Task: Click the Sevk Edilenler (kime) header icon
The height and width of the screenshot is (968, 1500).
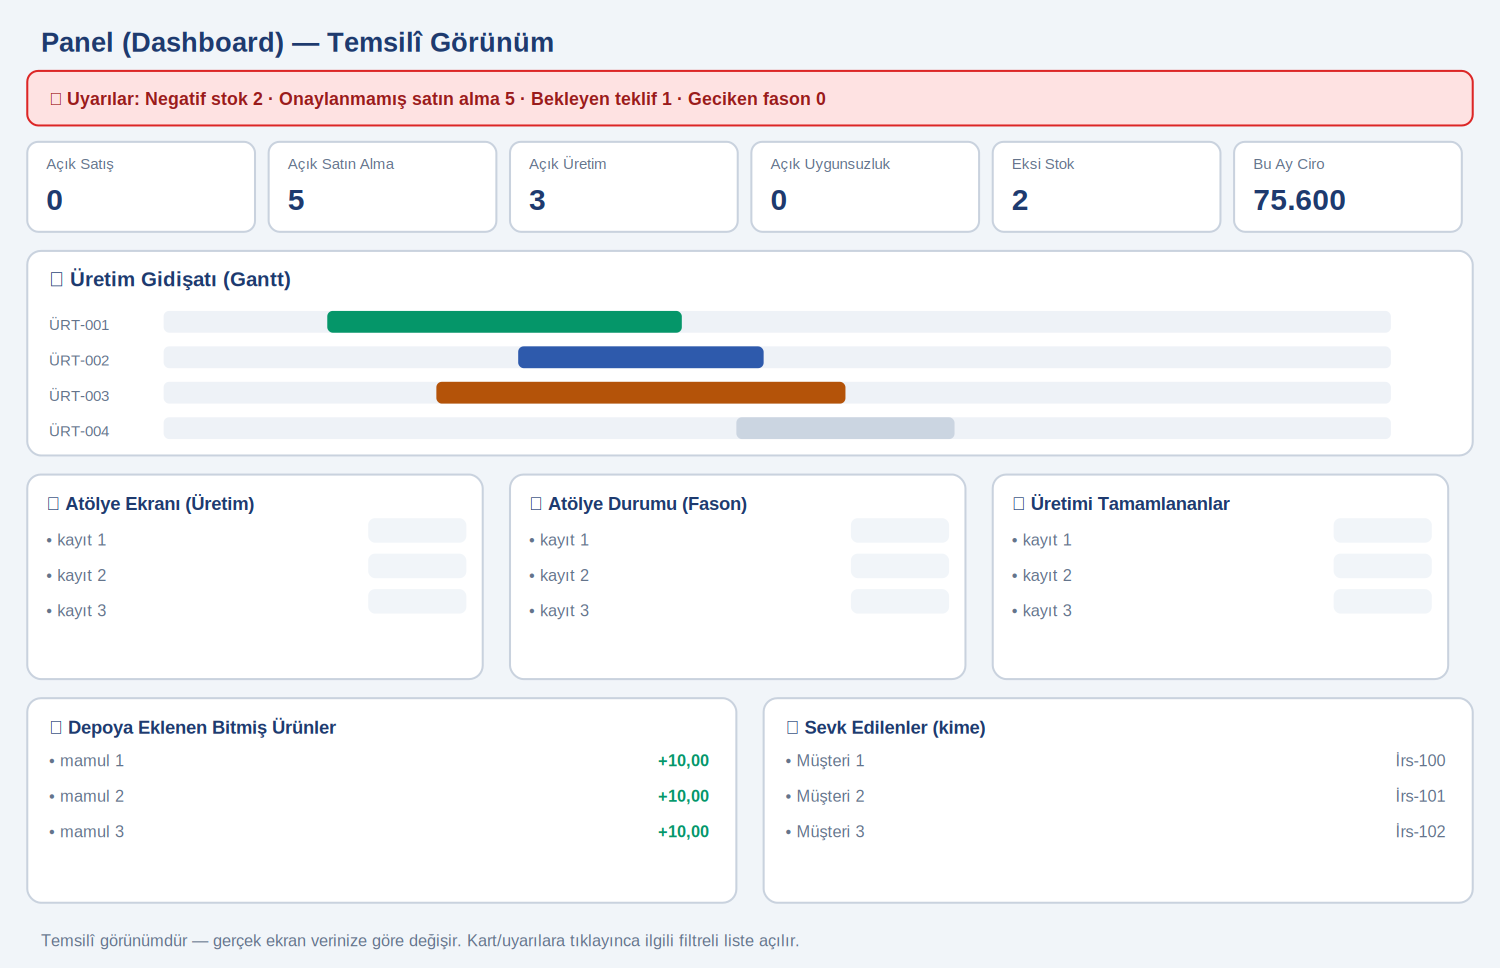Action: click(x=793, y=728)
